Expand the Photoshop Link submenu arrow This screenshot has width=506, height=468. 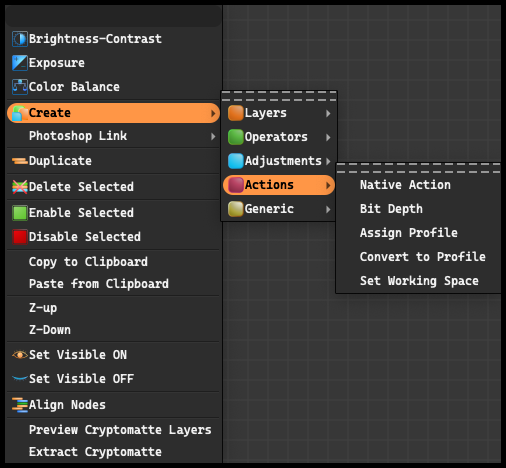pos(213,136)
